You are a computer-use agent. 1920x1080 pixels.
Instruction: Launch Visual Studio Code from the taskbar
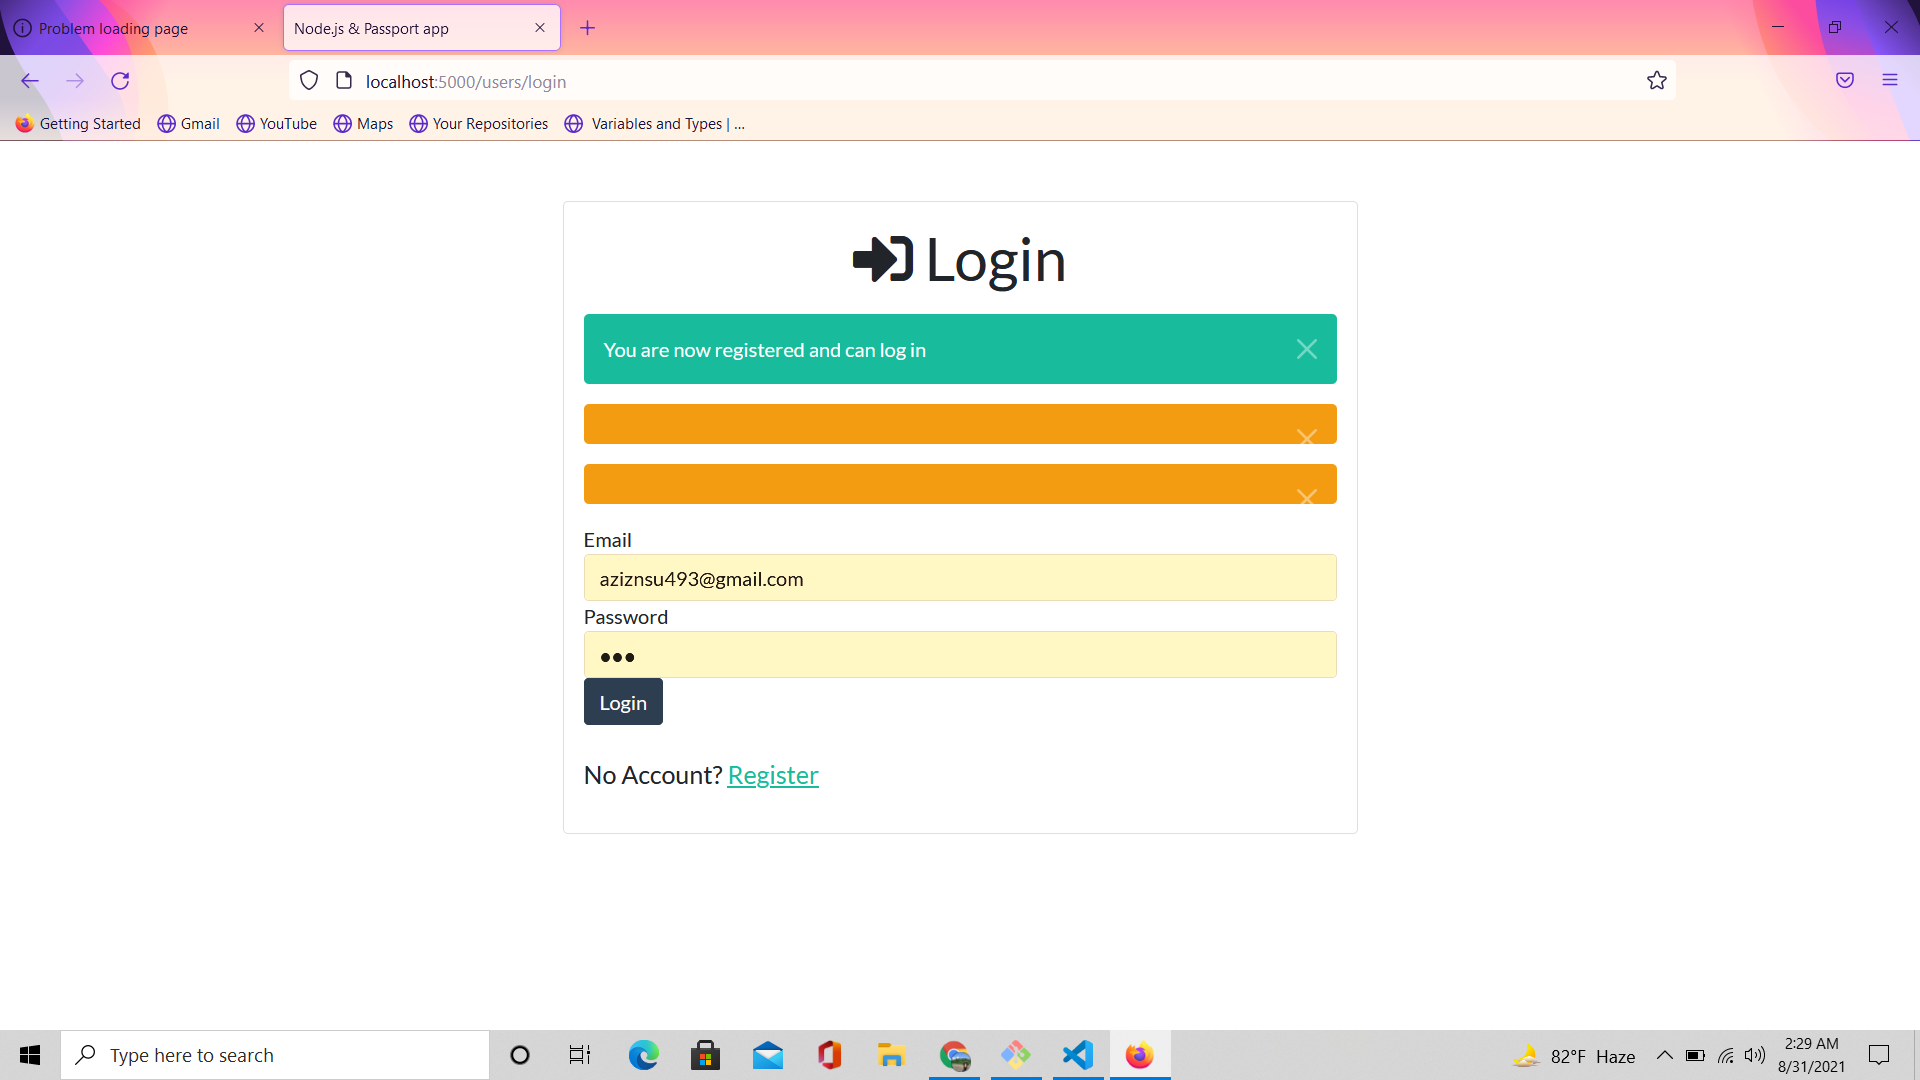(1077, 1055)
